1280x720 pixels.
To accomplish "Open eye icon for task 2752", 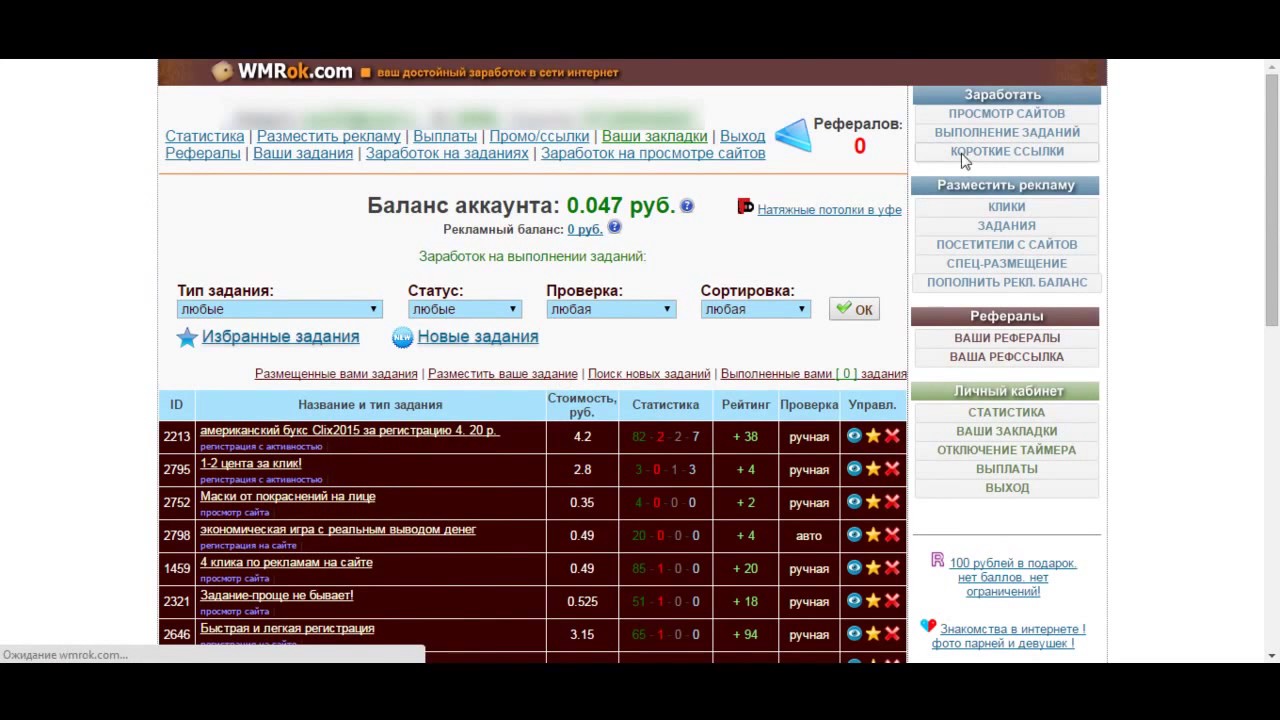I will [854, 502].
